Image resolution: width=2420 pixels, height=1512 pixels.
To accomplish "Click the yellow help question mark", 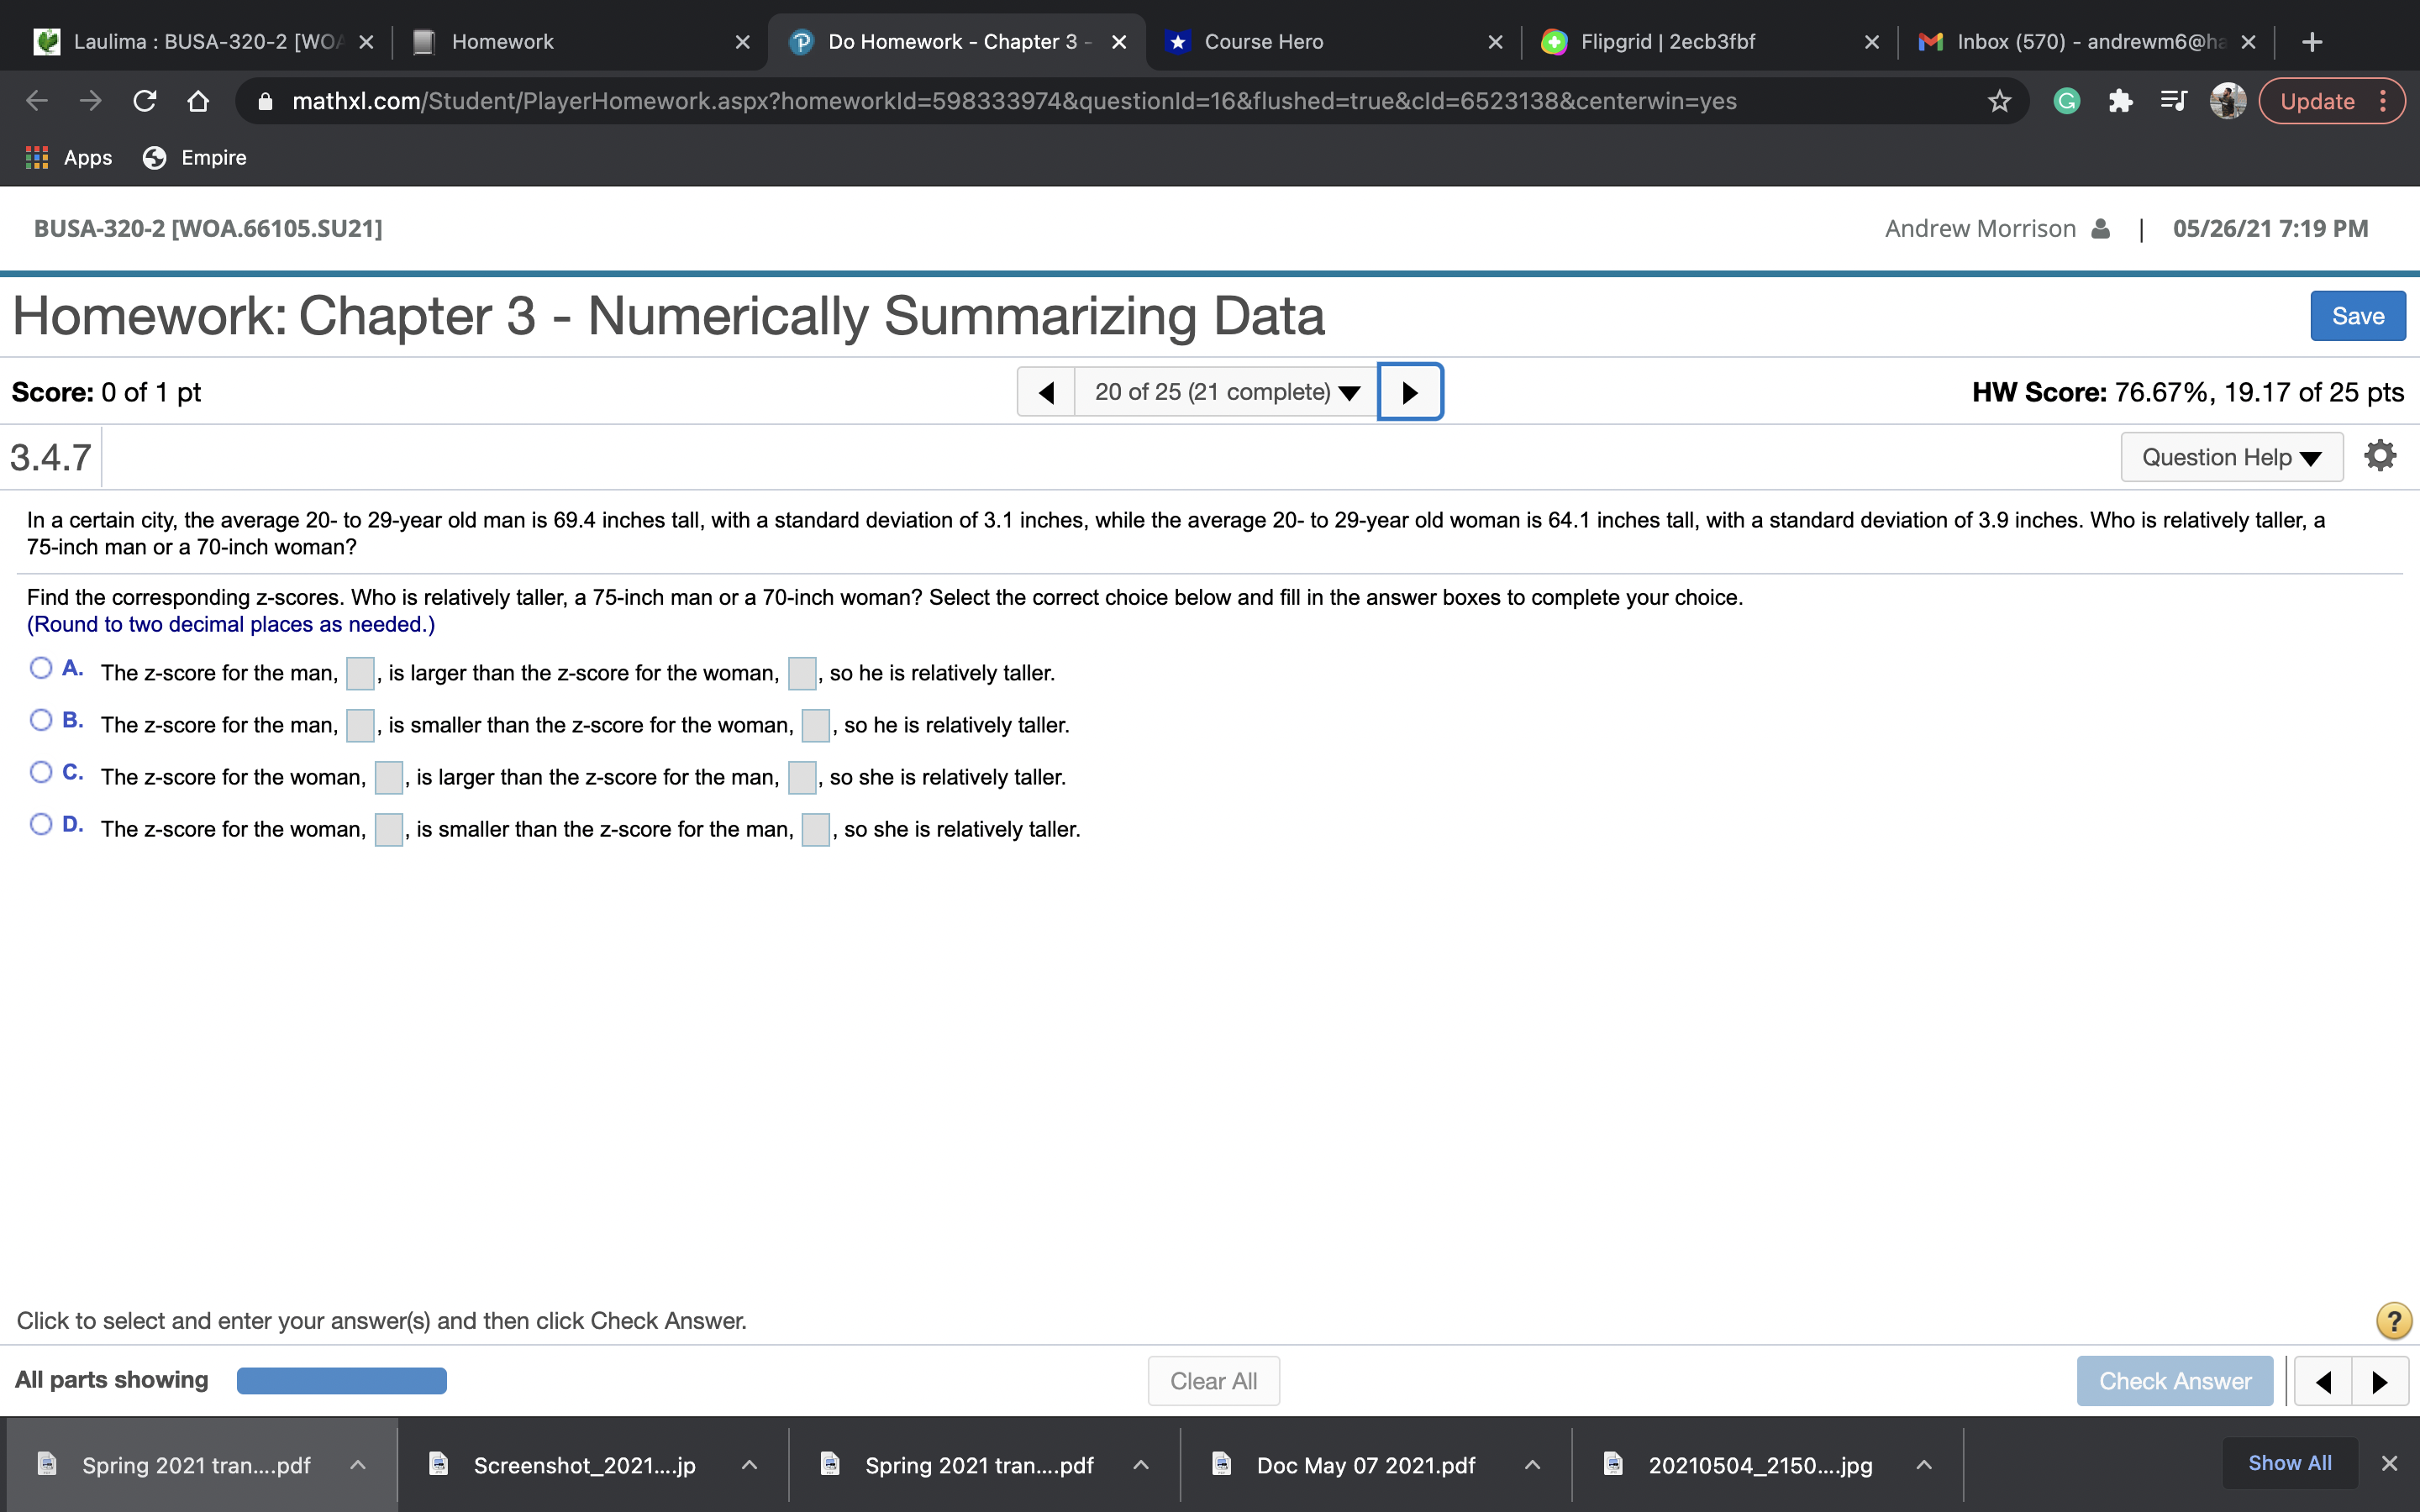I will pos(2392,1320).
